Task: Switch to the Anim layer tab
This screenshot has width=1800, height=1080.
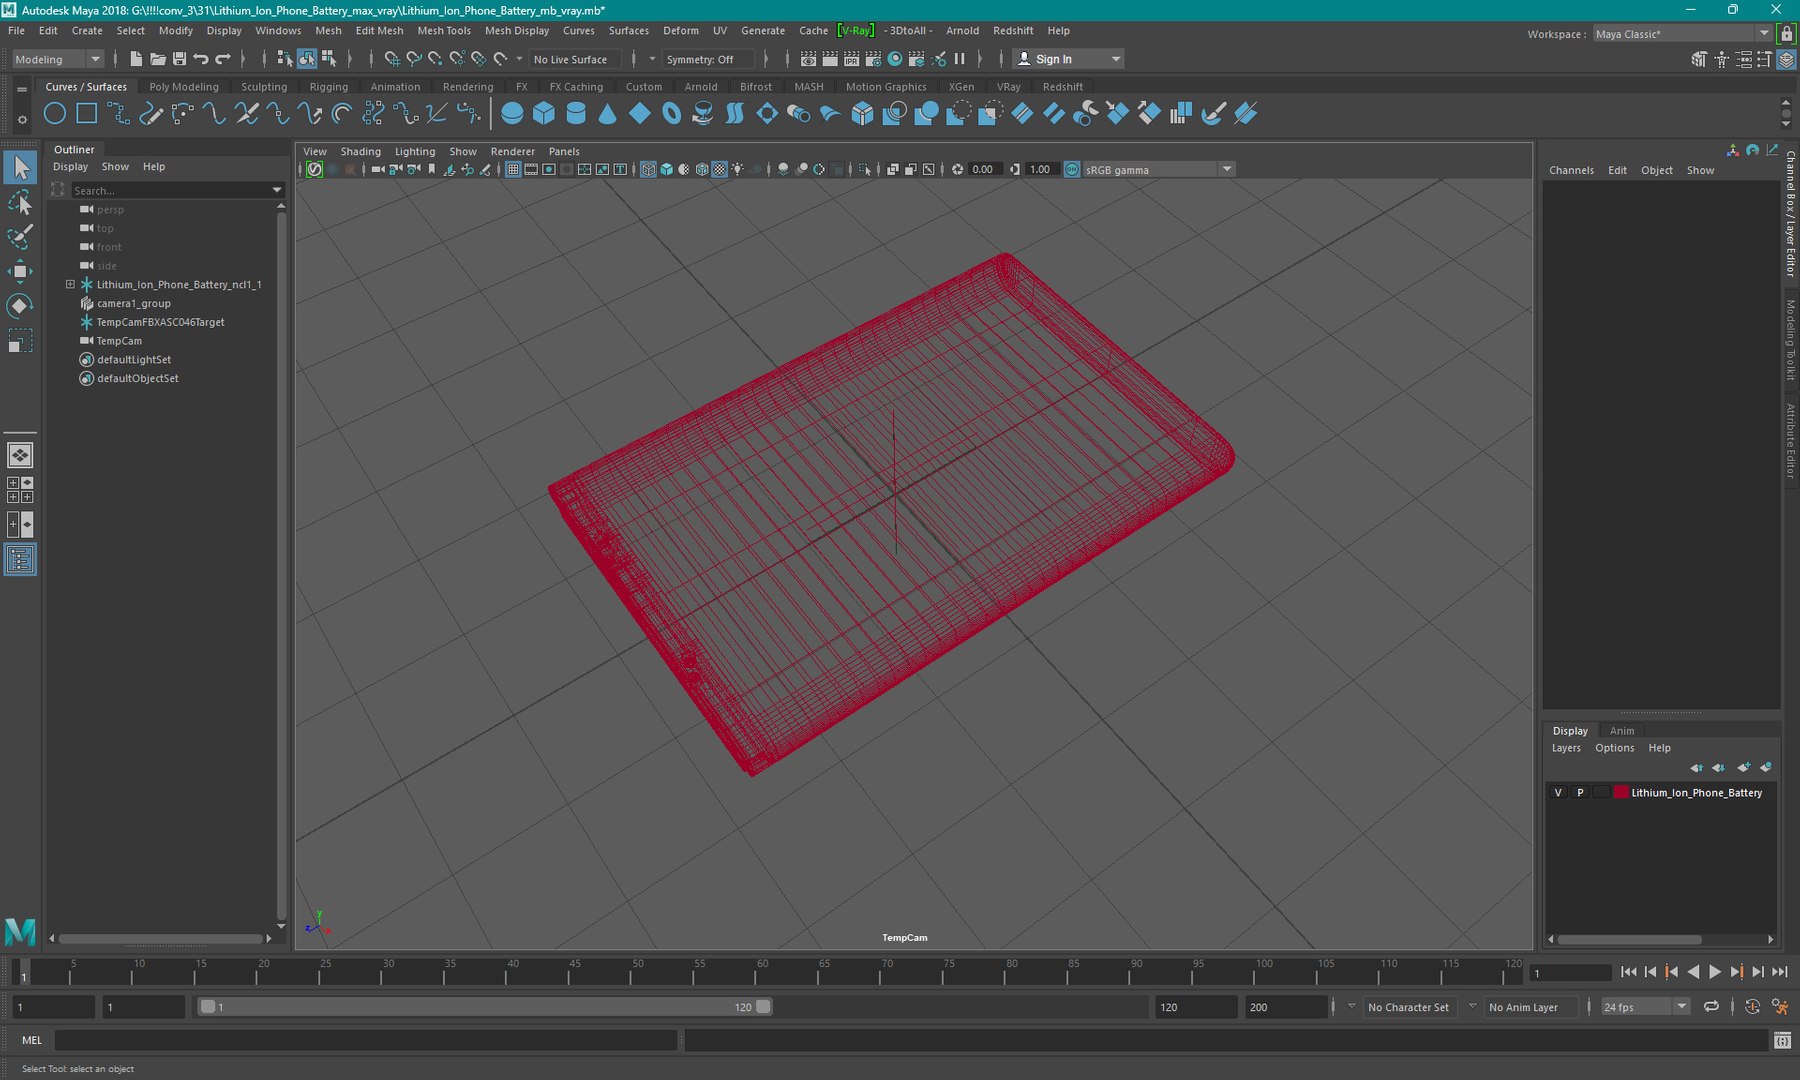Action: coord(1622,731)
